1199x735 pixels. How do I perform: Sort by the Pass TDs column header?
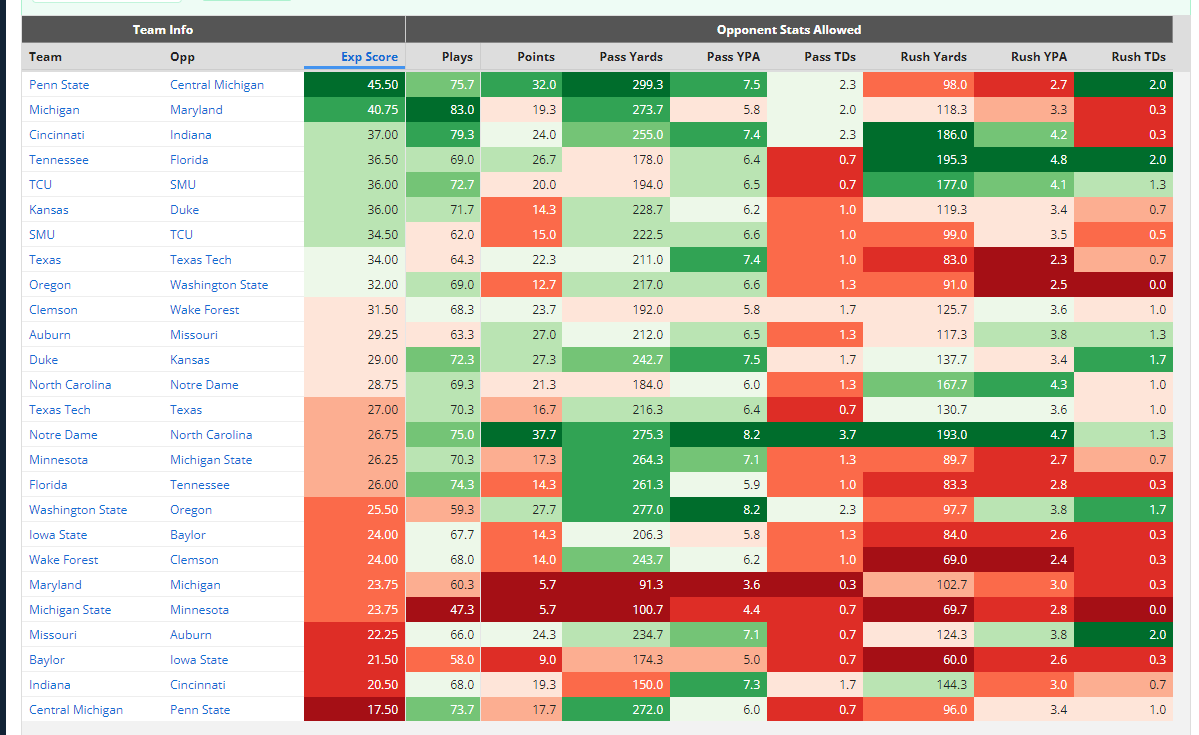(830, 57)
